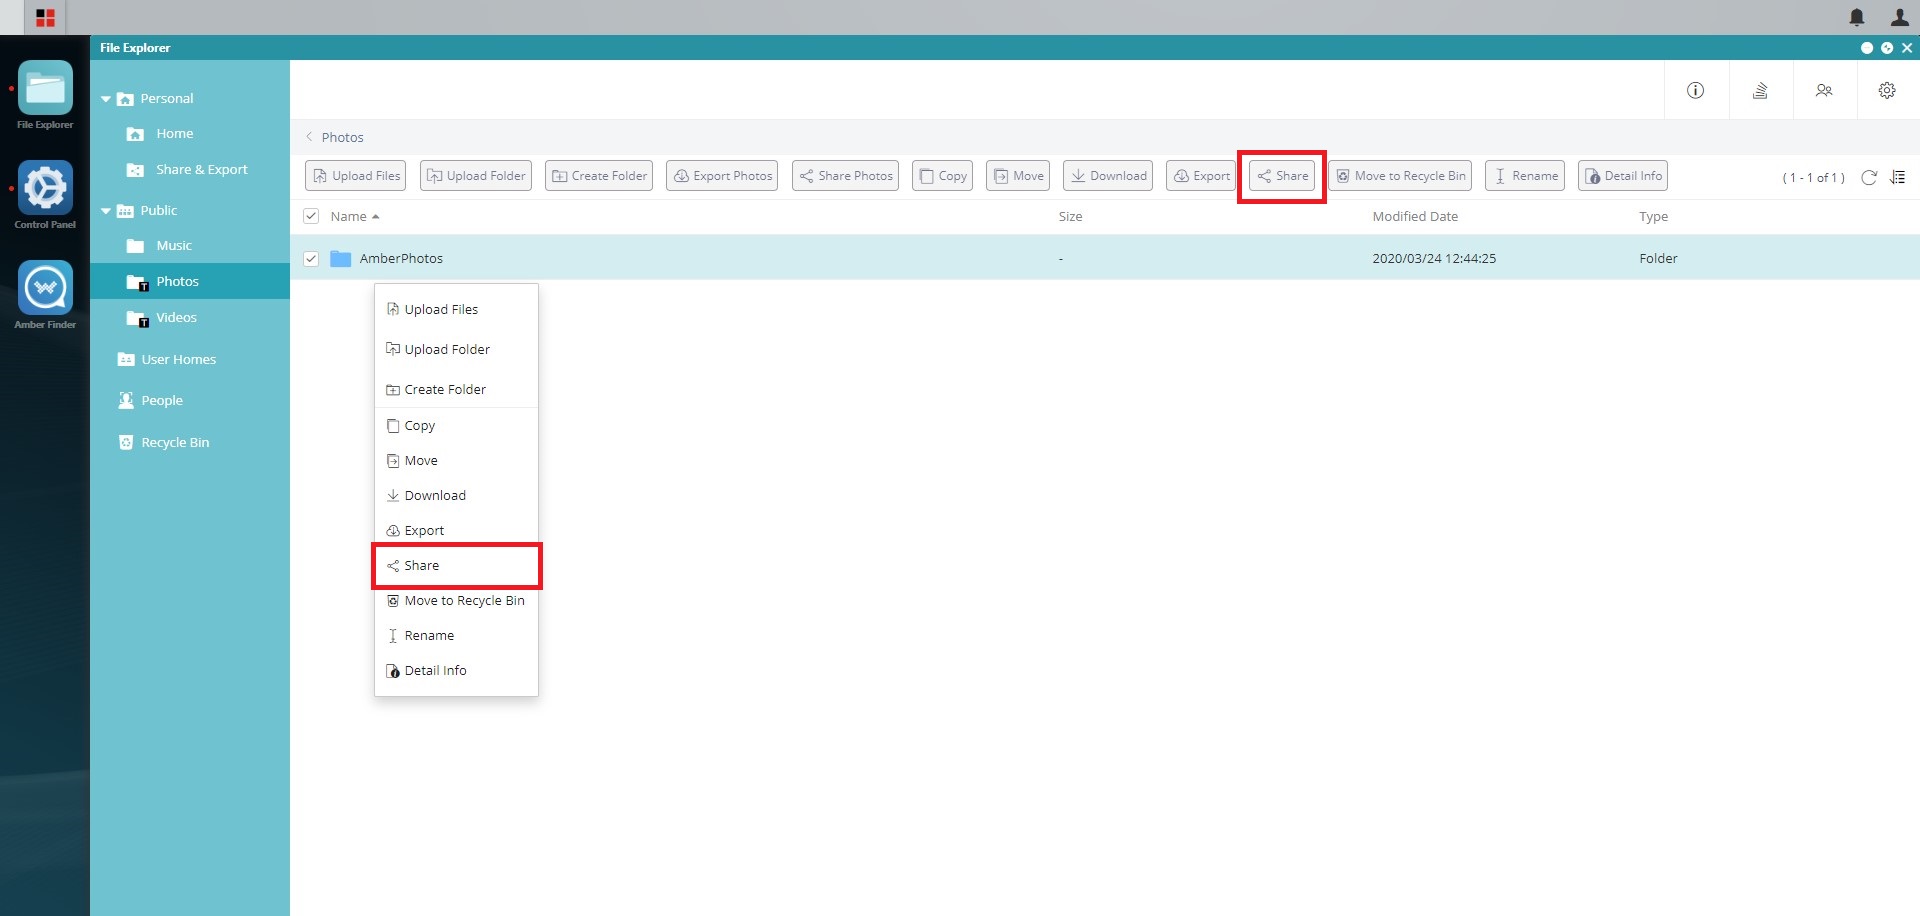Click the information circle icon
This screenshot has height=916, width=1920.
pyautogui.click(x=1695, y=90)
